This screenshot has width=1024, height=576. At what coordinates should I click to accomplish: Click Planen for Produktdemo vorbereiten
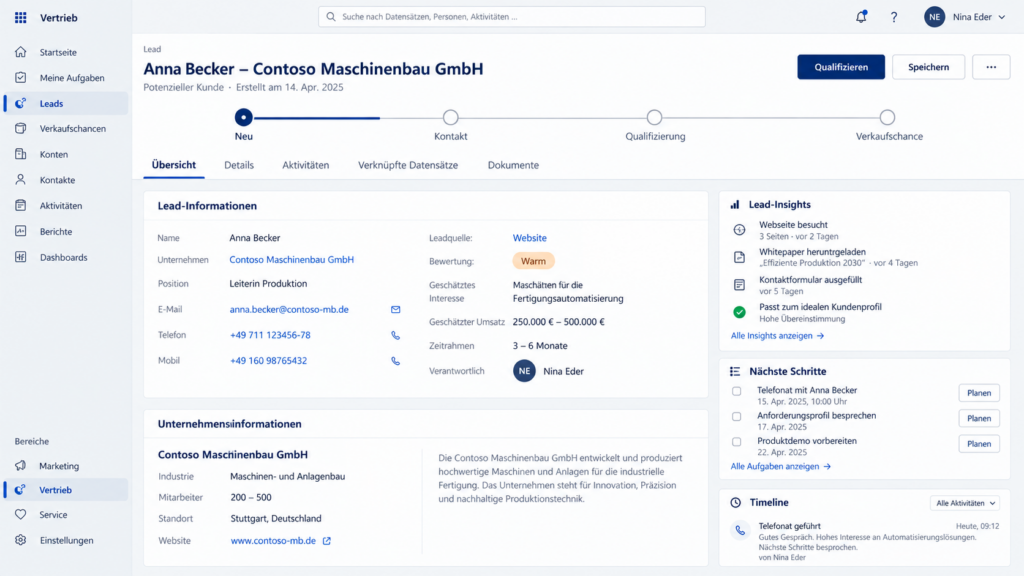point(979,443)
